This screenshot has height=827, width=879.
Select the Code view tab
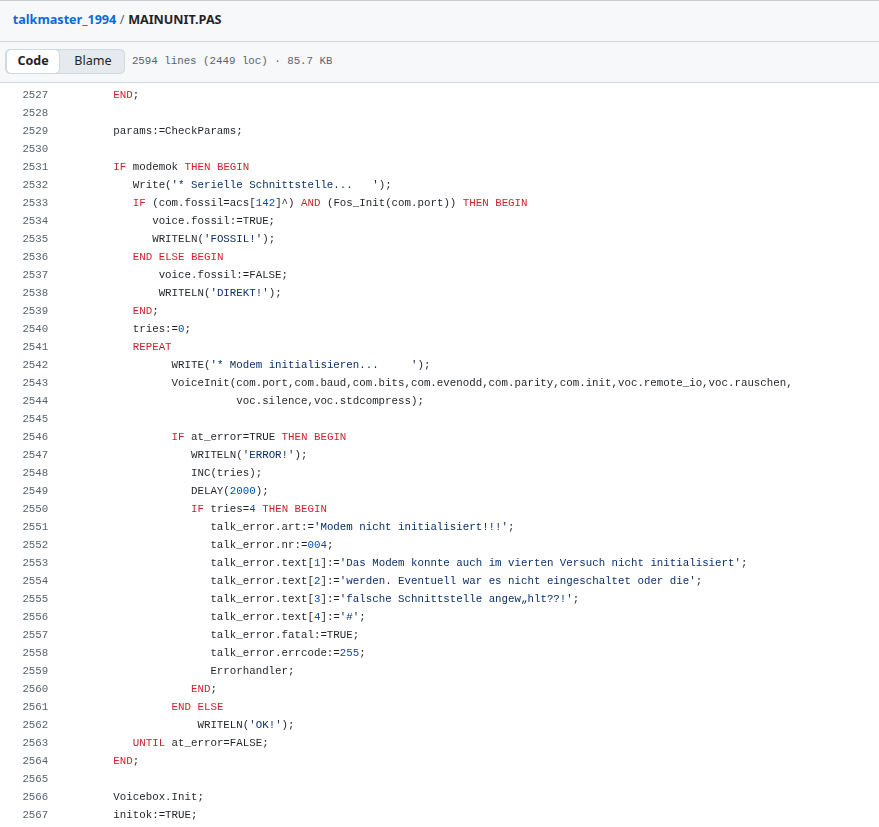(x=33, y=61)
